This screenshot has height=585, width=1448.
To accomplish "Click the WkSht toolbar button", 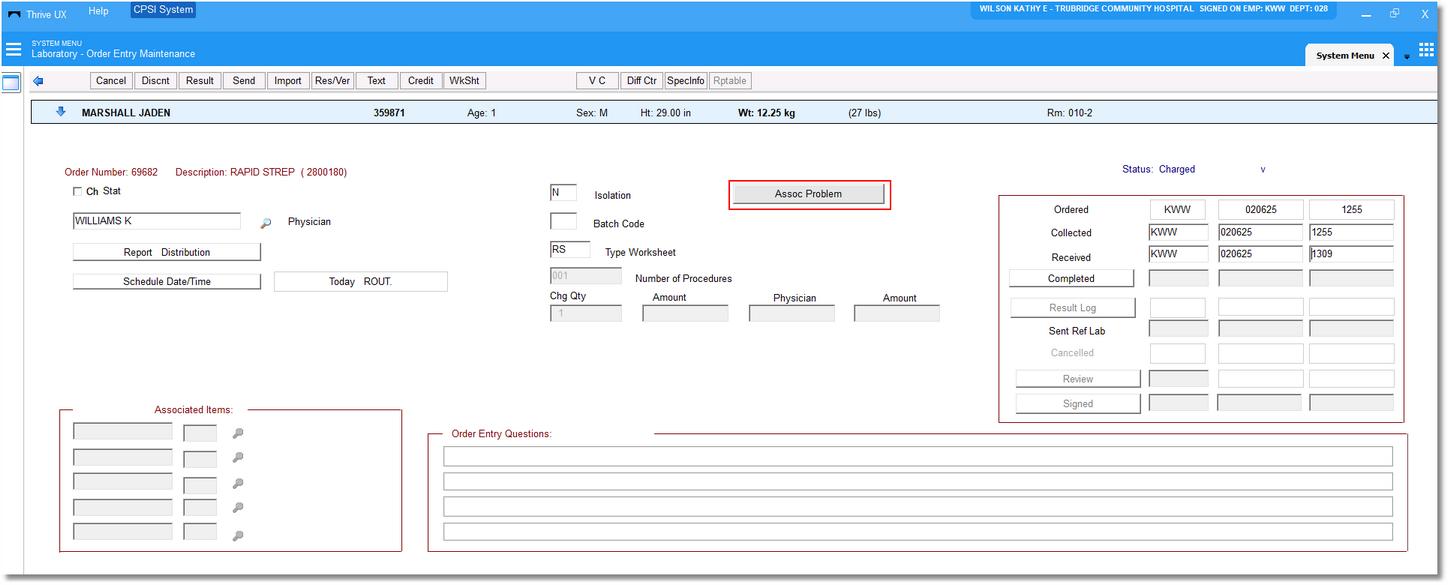I will [x=465, y=81].
